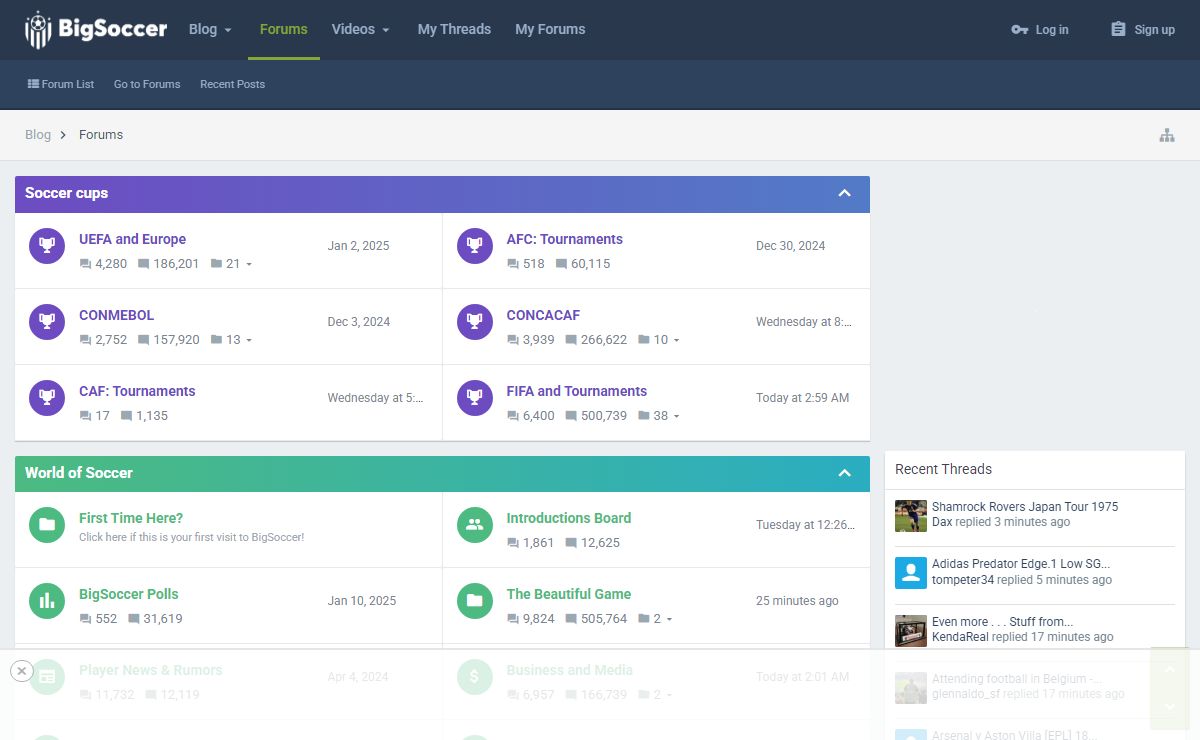Click the Log in button
Screen dimensions: 1200x740
pyautogui.click(x=1040, y=30)
